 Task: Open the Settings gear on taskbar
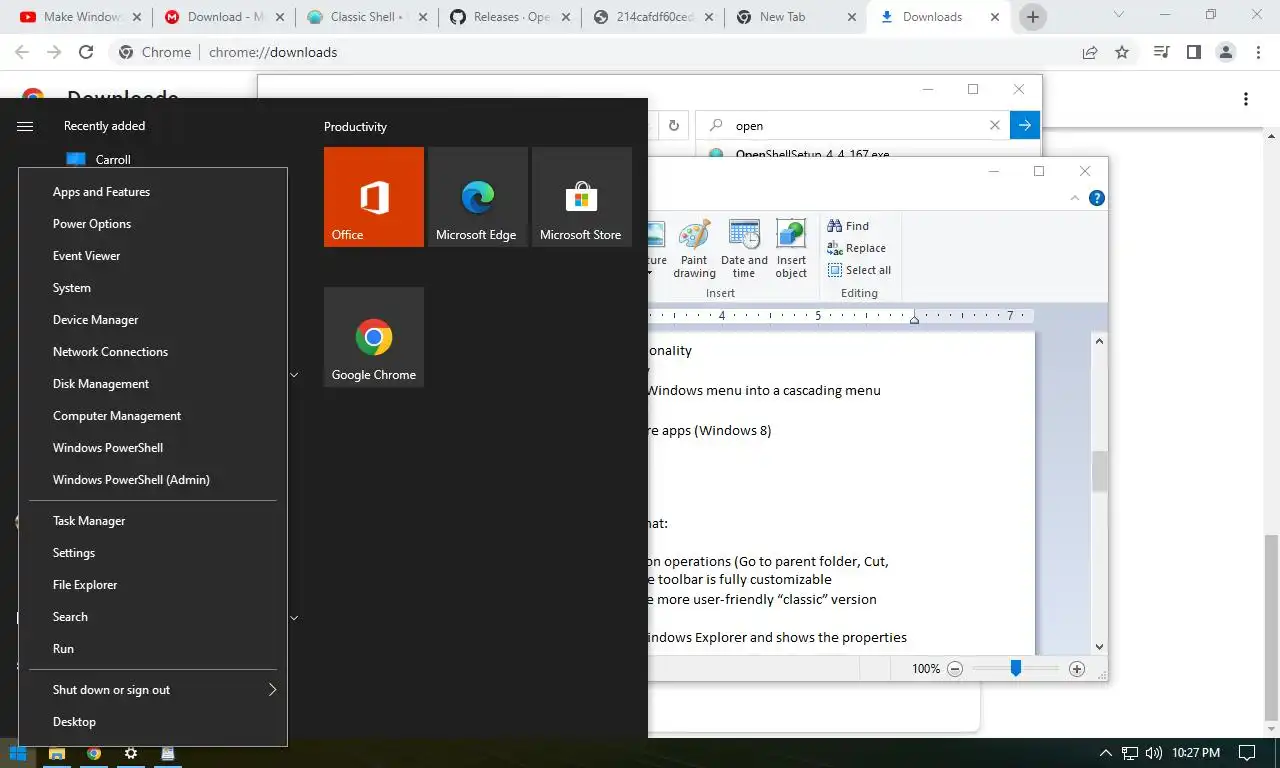tap(130, 753)
